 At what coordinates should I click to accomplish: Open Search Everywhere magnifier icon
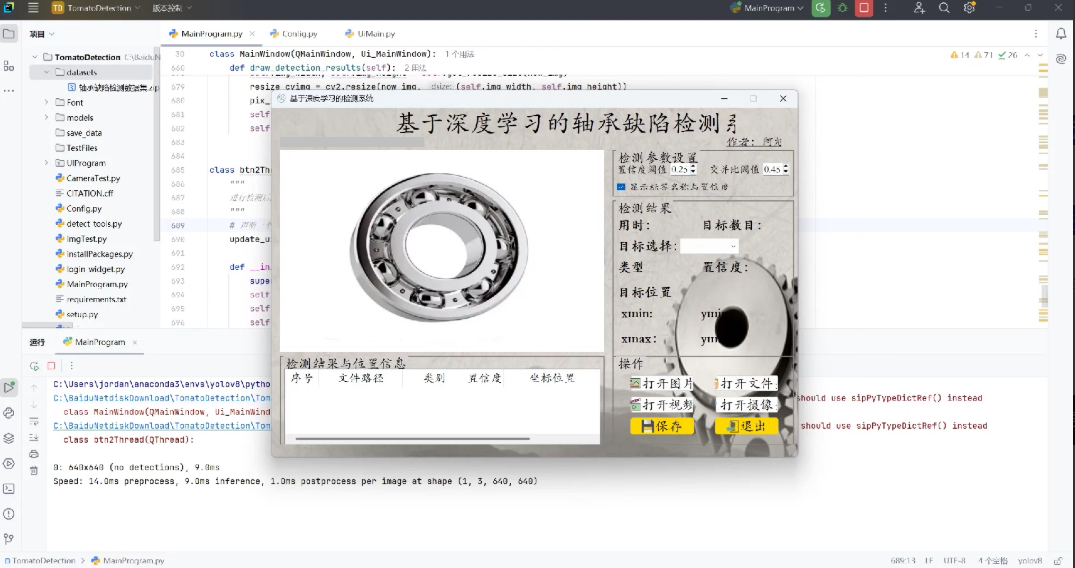(x=944, y=8)
